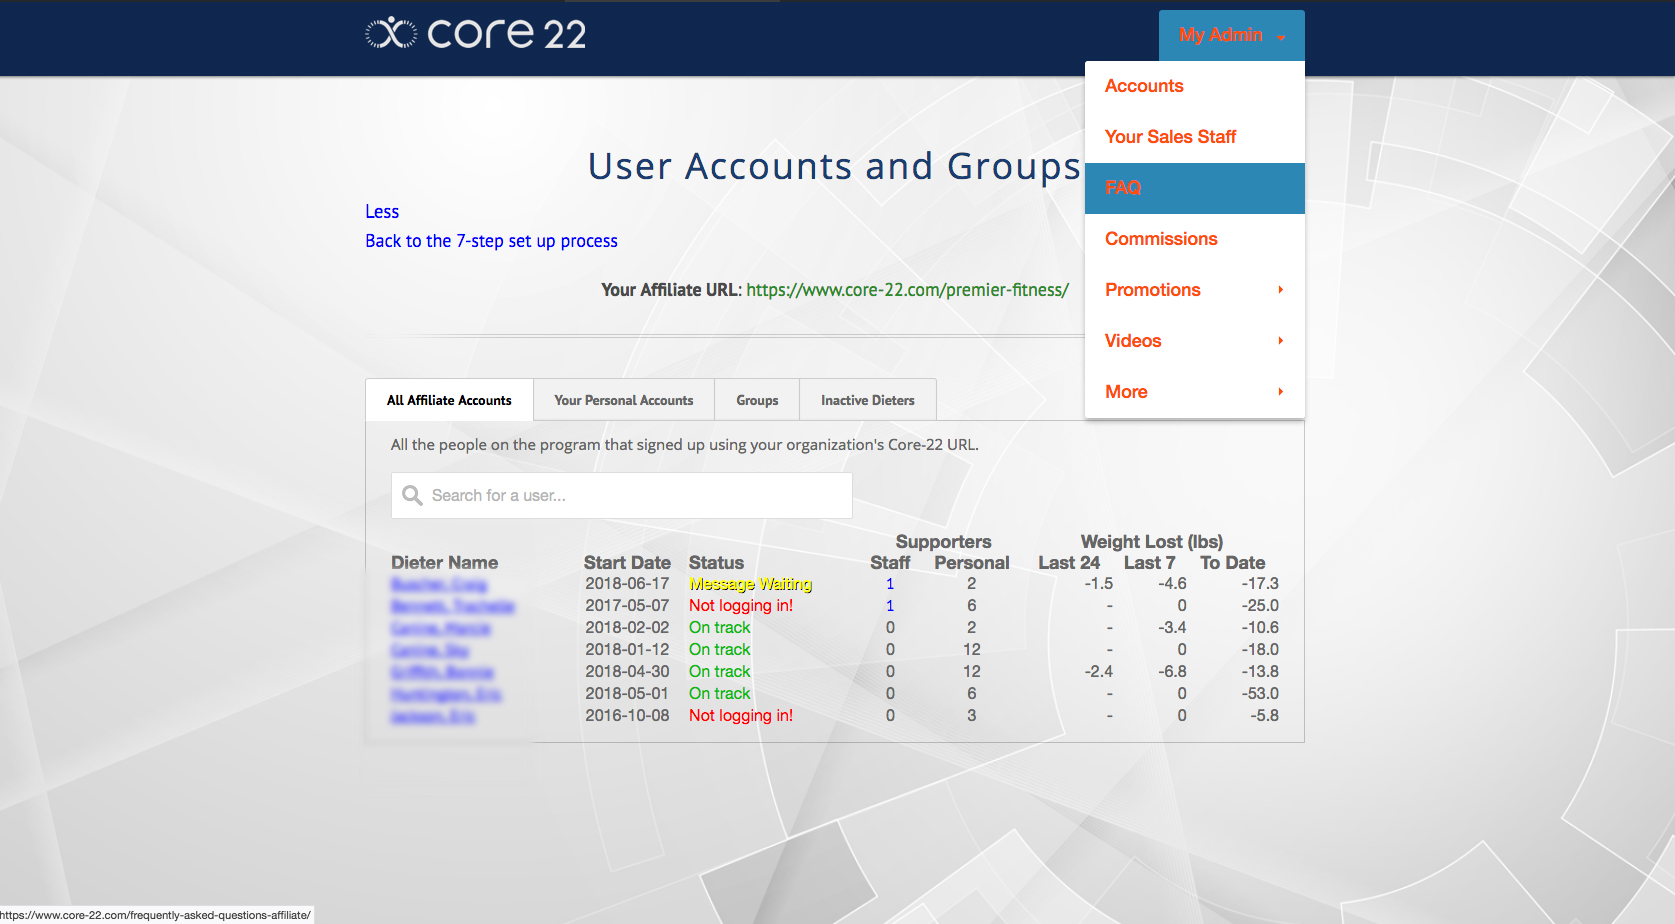Click the Less link

point(382,212)
